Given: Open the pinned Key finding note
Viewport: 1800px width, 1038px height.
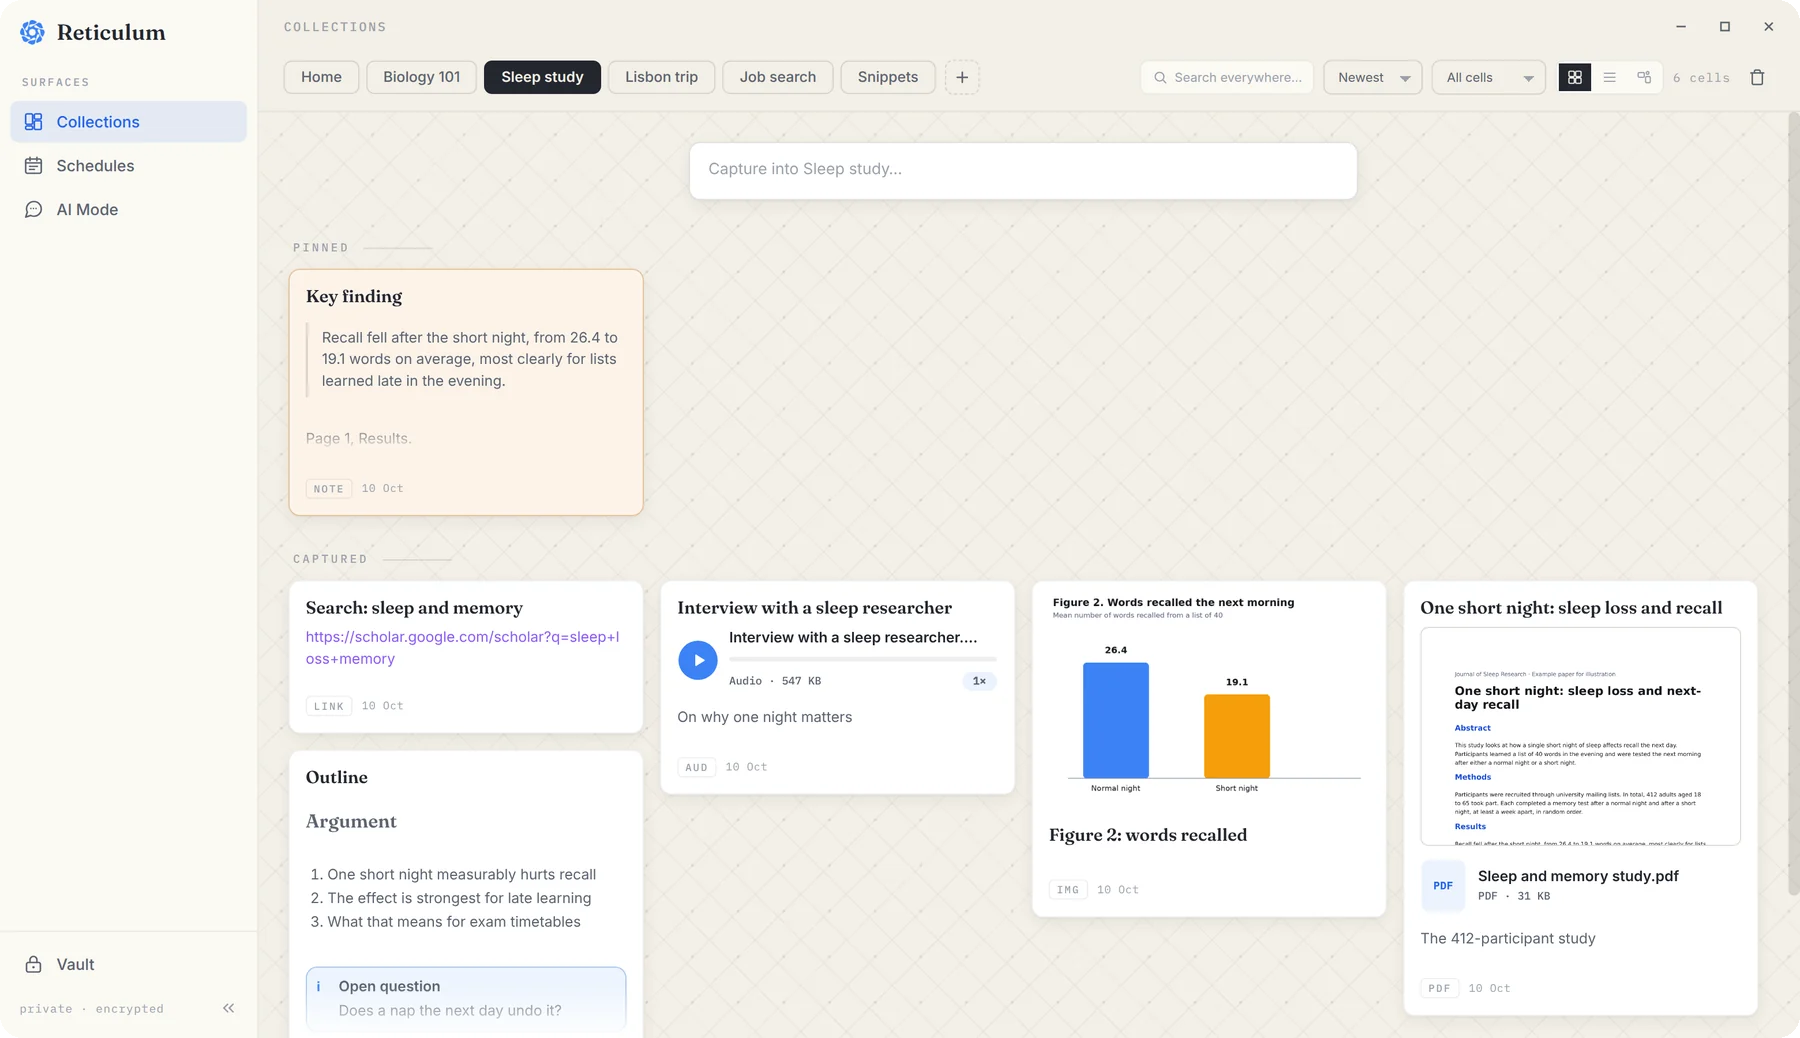Looking at the screenshot, I should pos(466,392).
